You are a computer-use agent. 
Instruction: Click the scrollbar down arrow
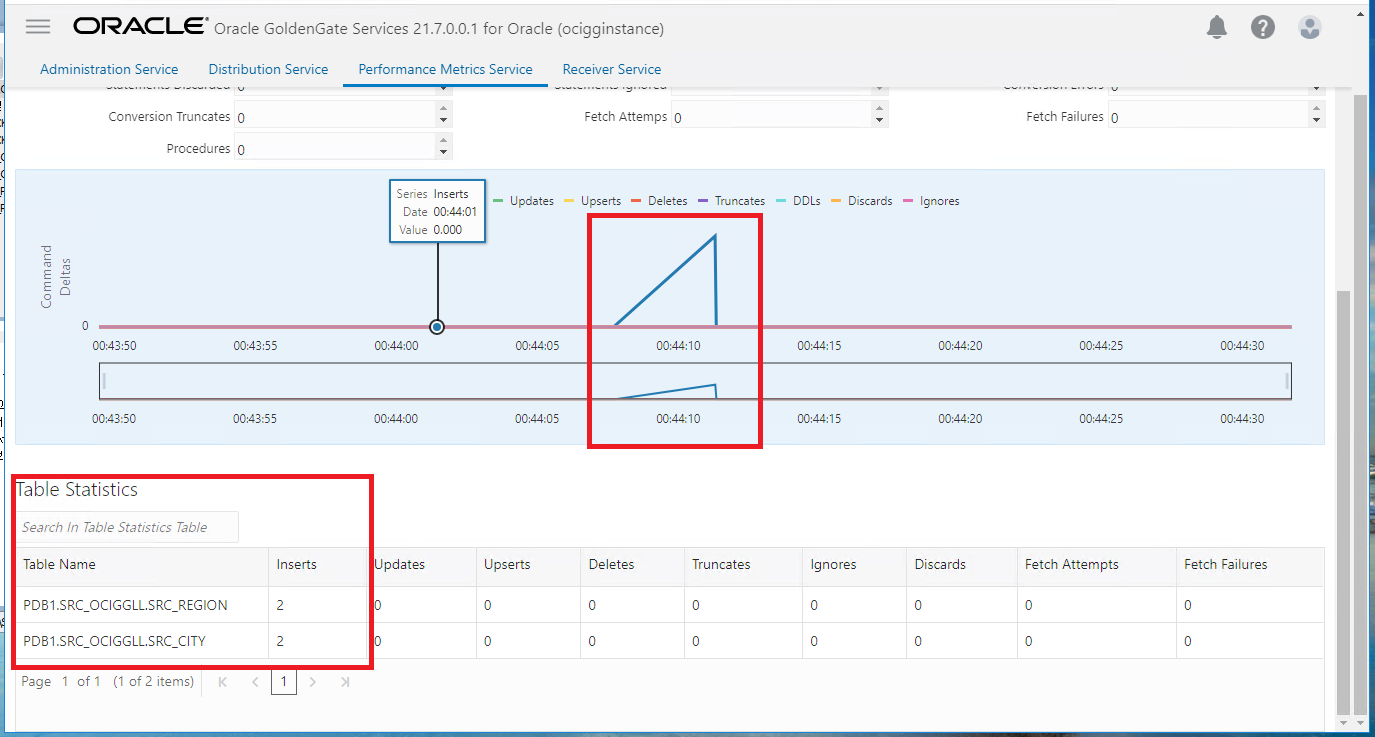pos(1343,722)
